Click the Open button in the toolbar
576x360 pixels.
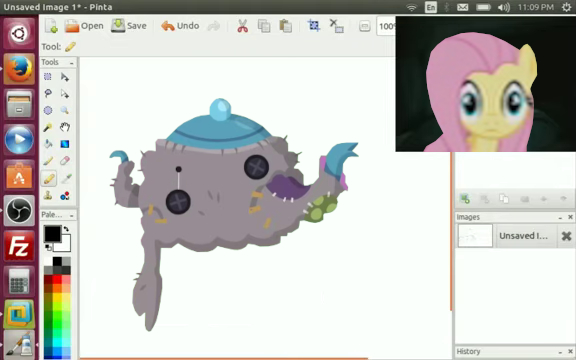[84, 26]
